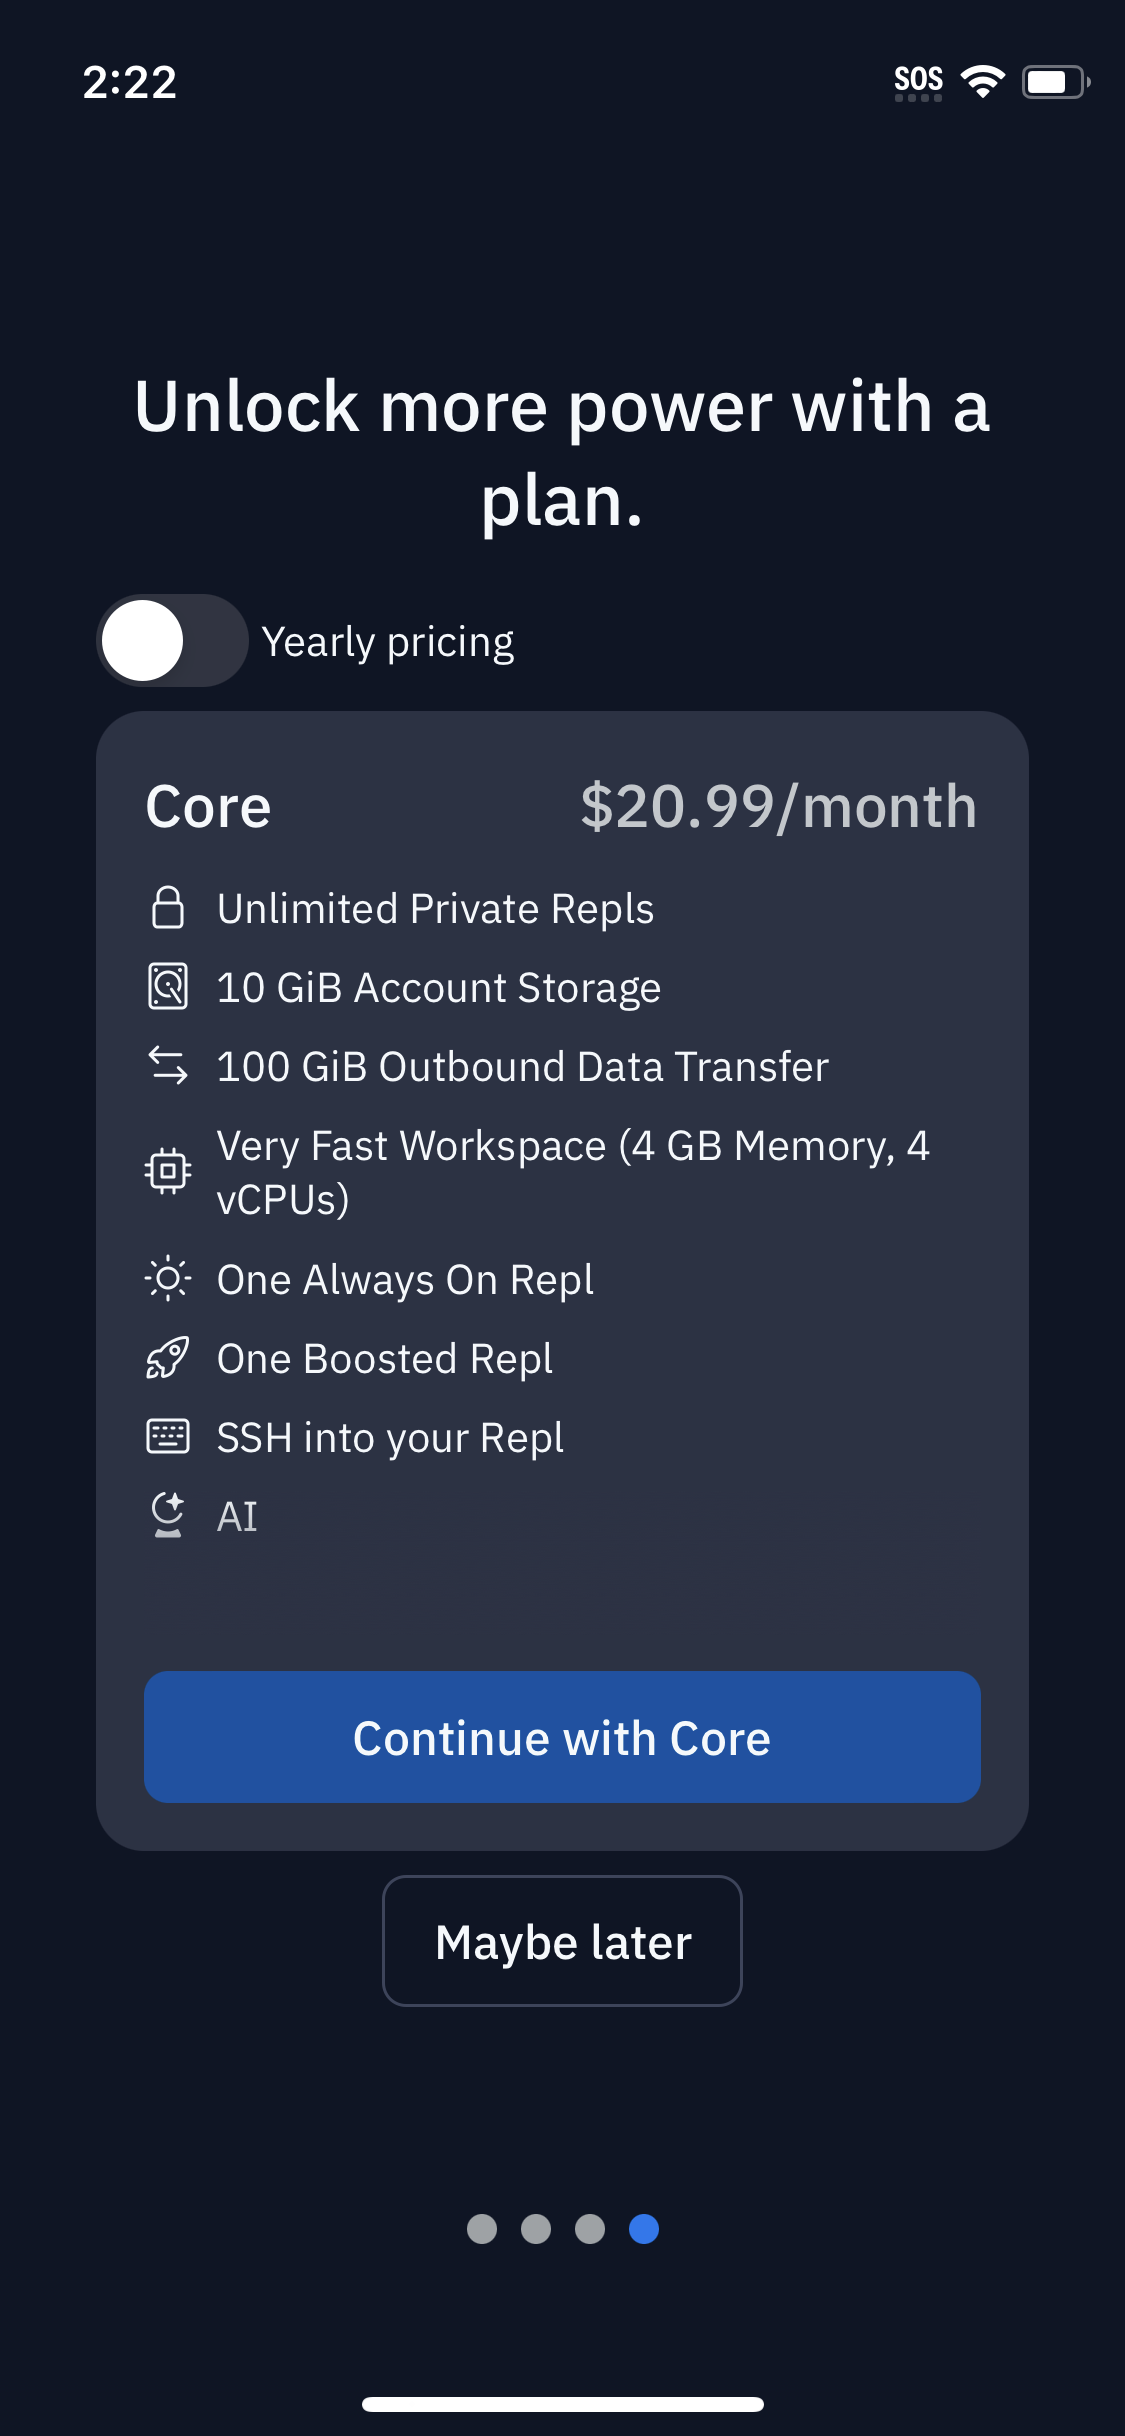Tap the battery status icon
Viewport: 1125px width, 2436px height.
[1055, 81]
